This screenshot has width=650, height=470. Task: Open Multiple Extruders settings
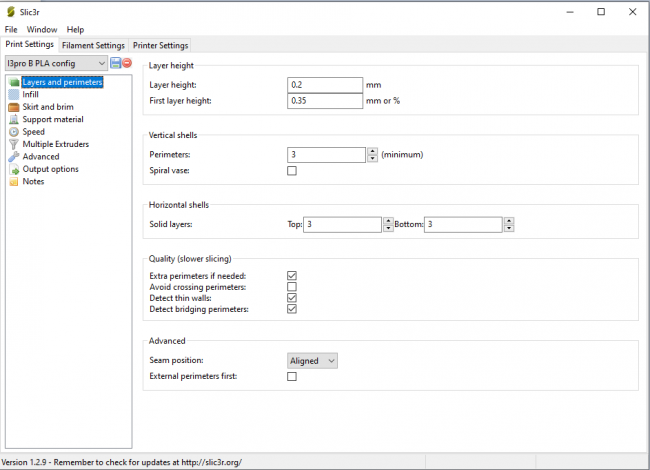(55, 144)
